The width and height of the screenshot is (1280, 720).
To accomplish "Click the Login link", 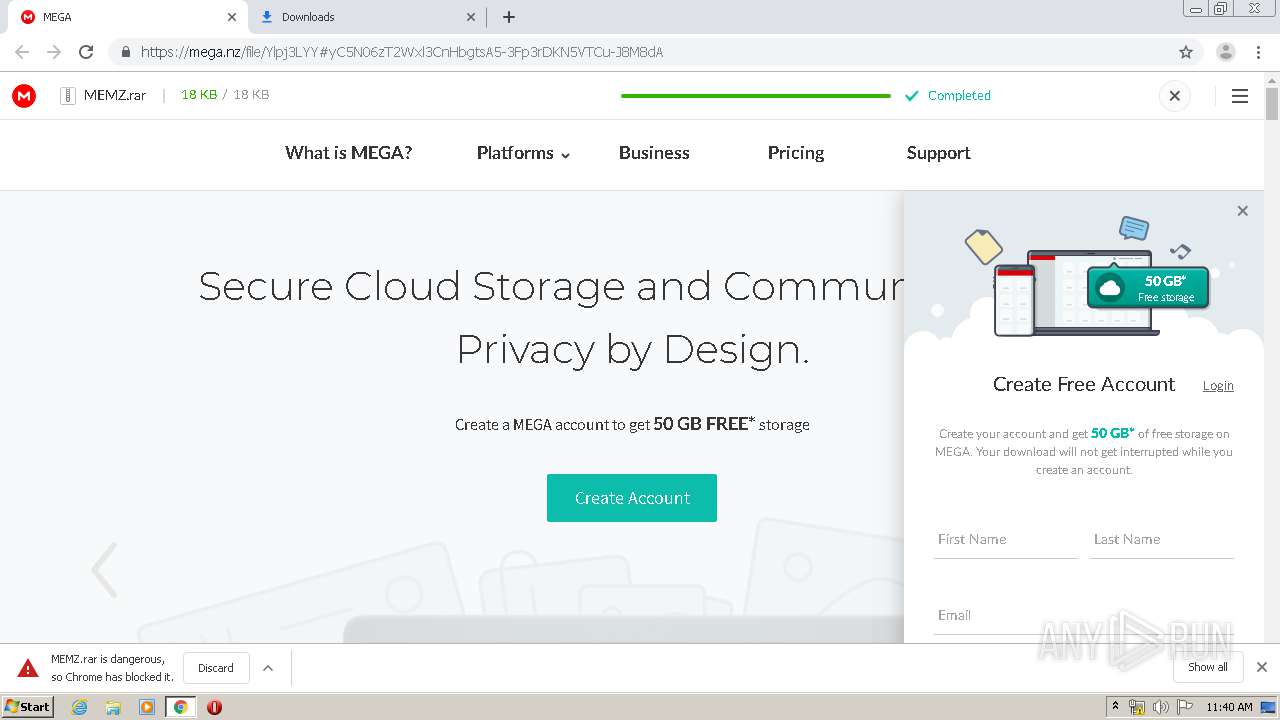I will pos(1218,386).
